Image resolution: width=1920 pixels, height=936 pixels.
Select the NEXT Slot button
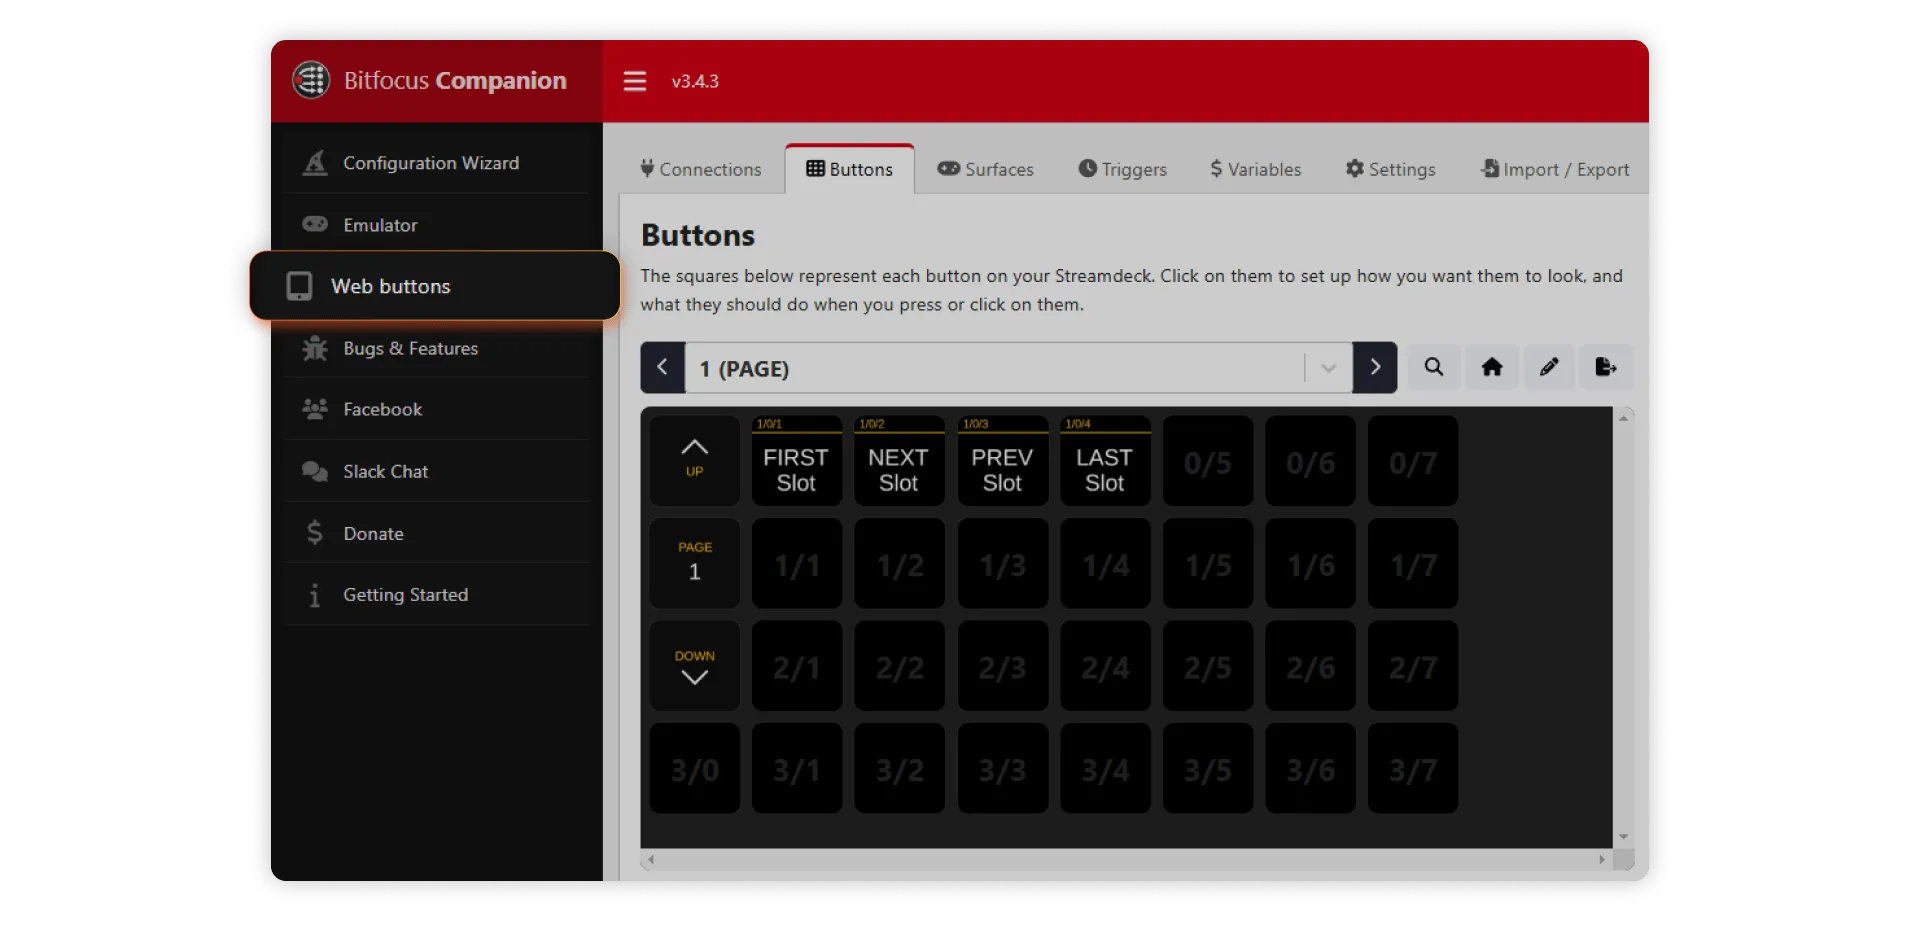pyautogui.click(x=900, y=460)
